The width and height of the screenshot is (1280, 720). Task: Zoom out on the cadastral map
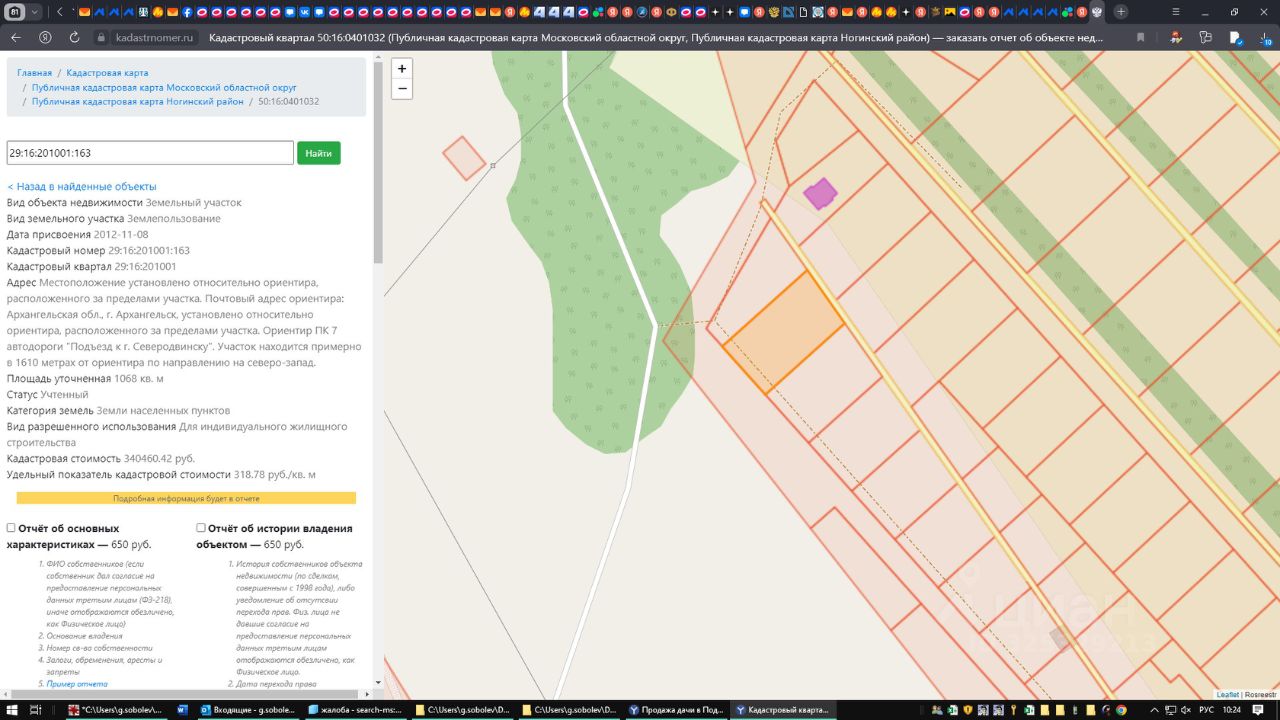coord(402,89)
